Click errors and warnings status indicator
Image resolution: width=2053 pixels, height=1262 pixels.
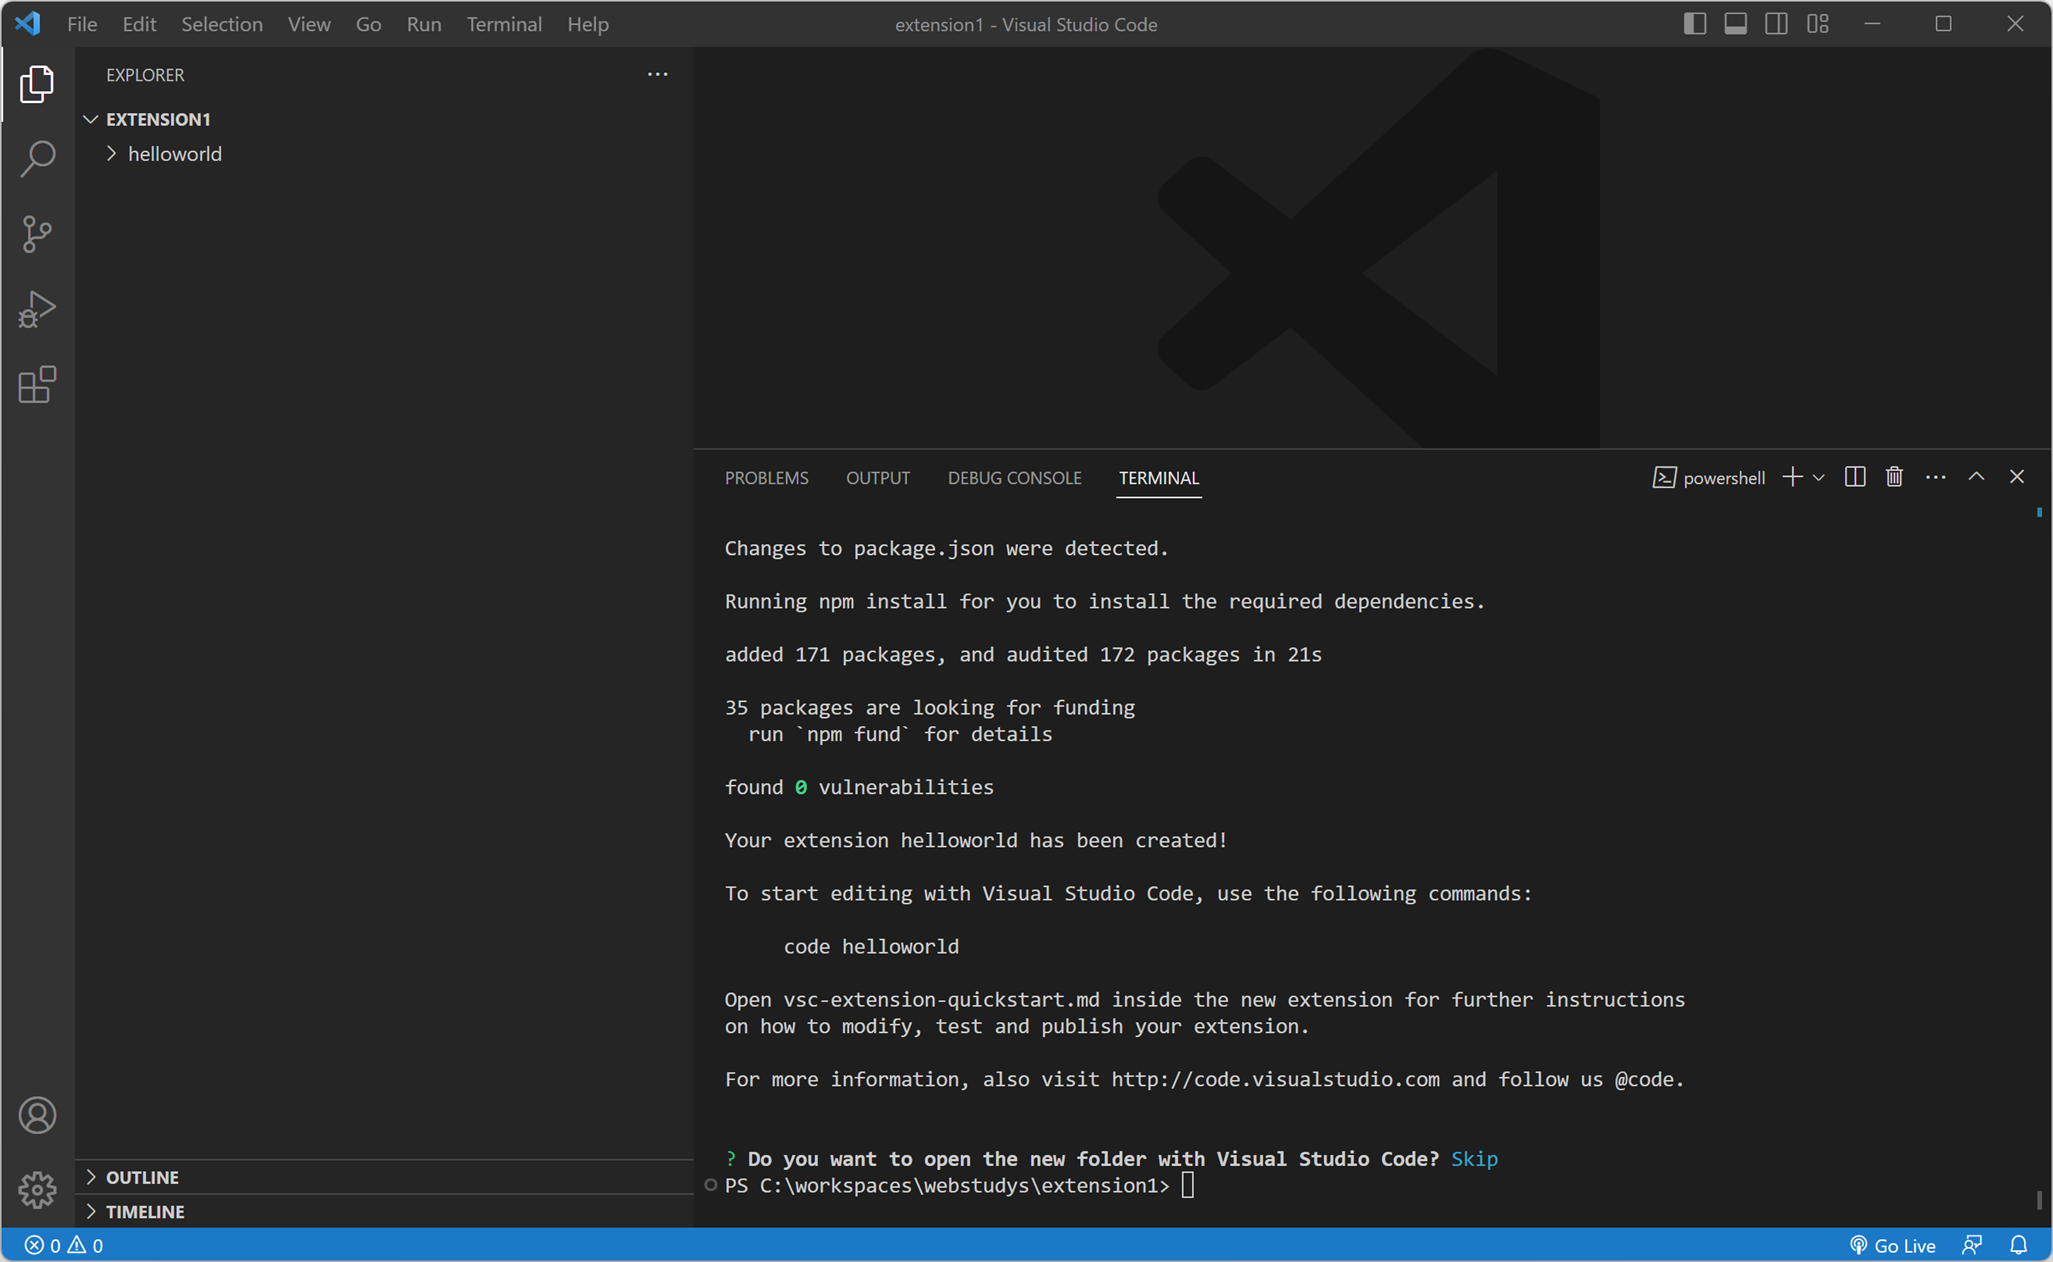click(64, 1245)
